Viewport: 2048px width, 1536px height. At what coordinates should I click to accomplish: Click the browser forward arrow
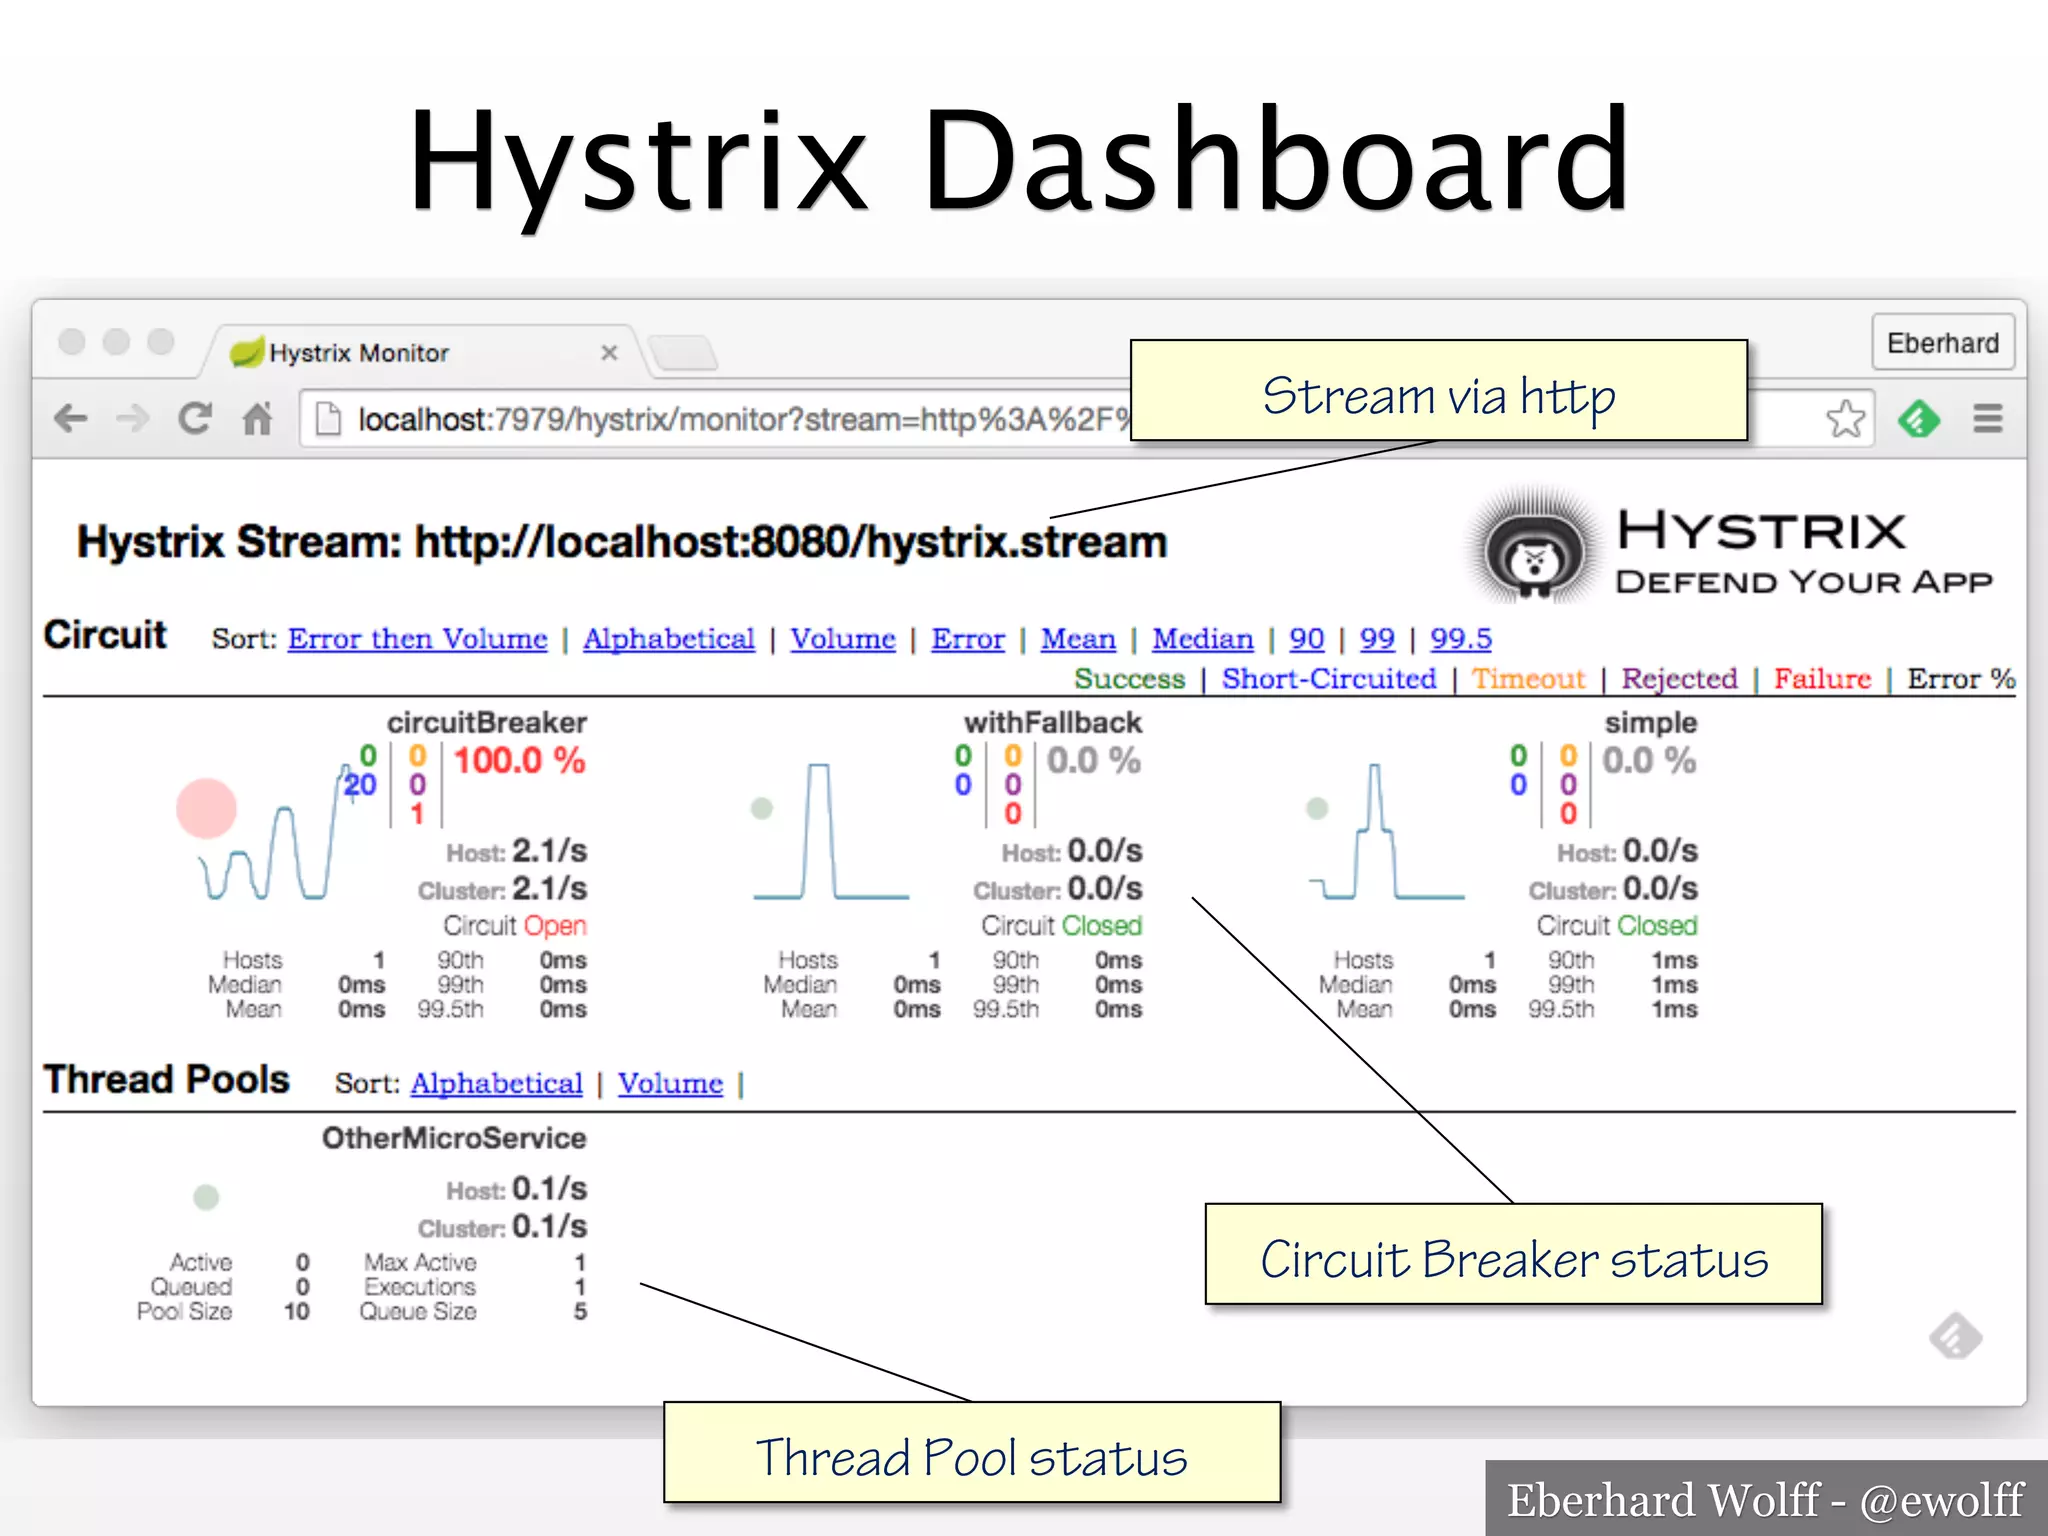pyautogui.click(x=132, y=418)
